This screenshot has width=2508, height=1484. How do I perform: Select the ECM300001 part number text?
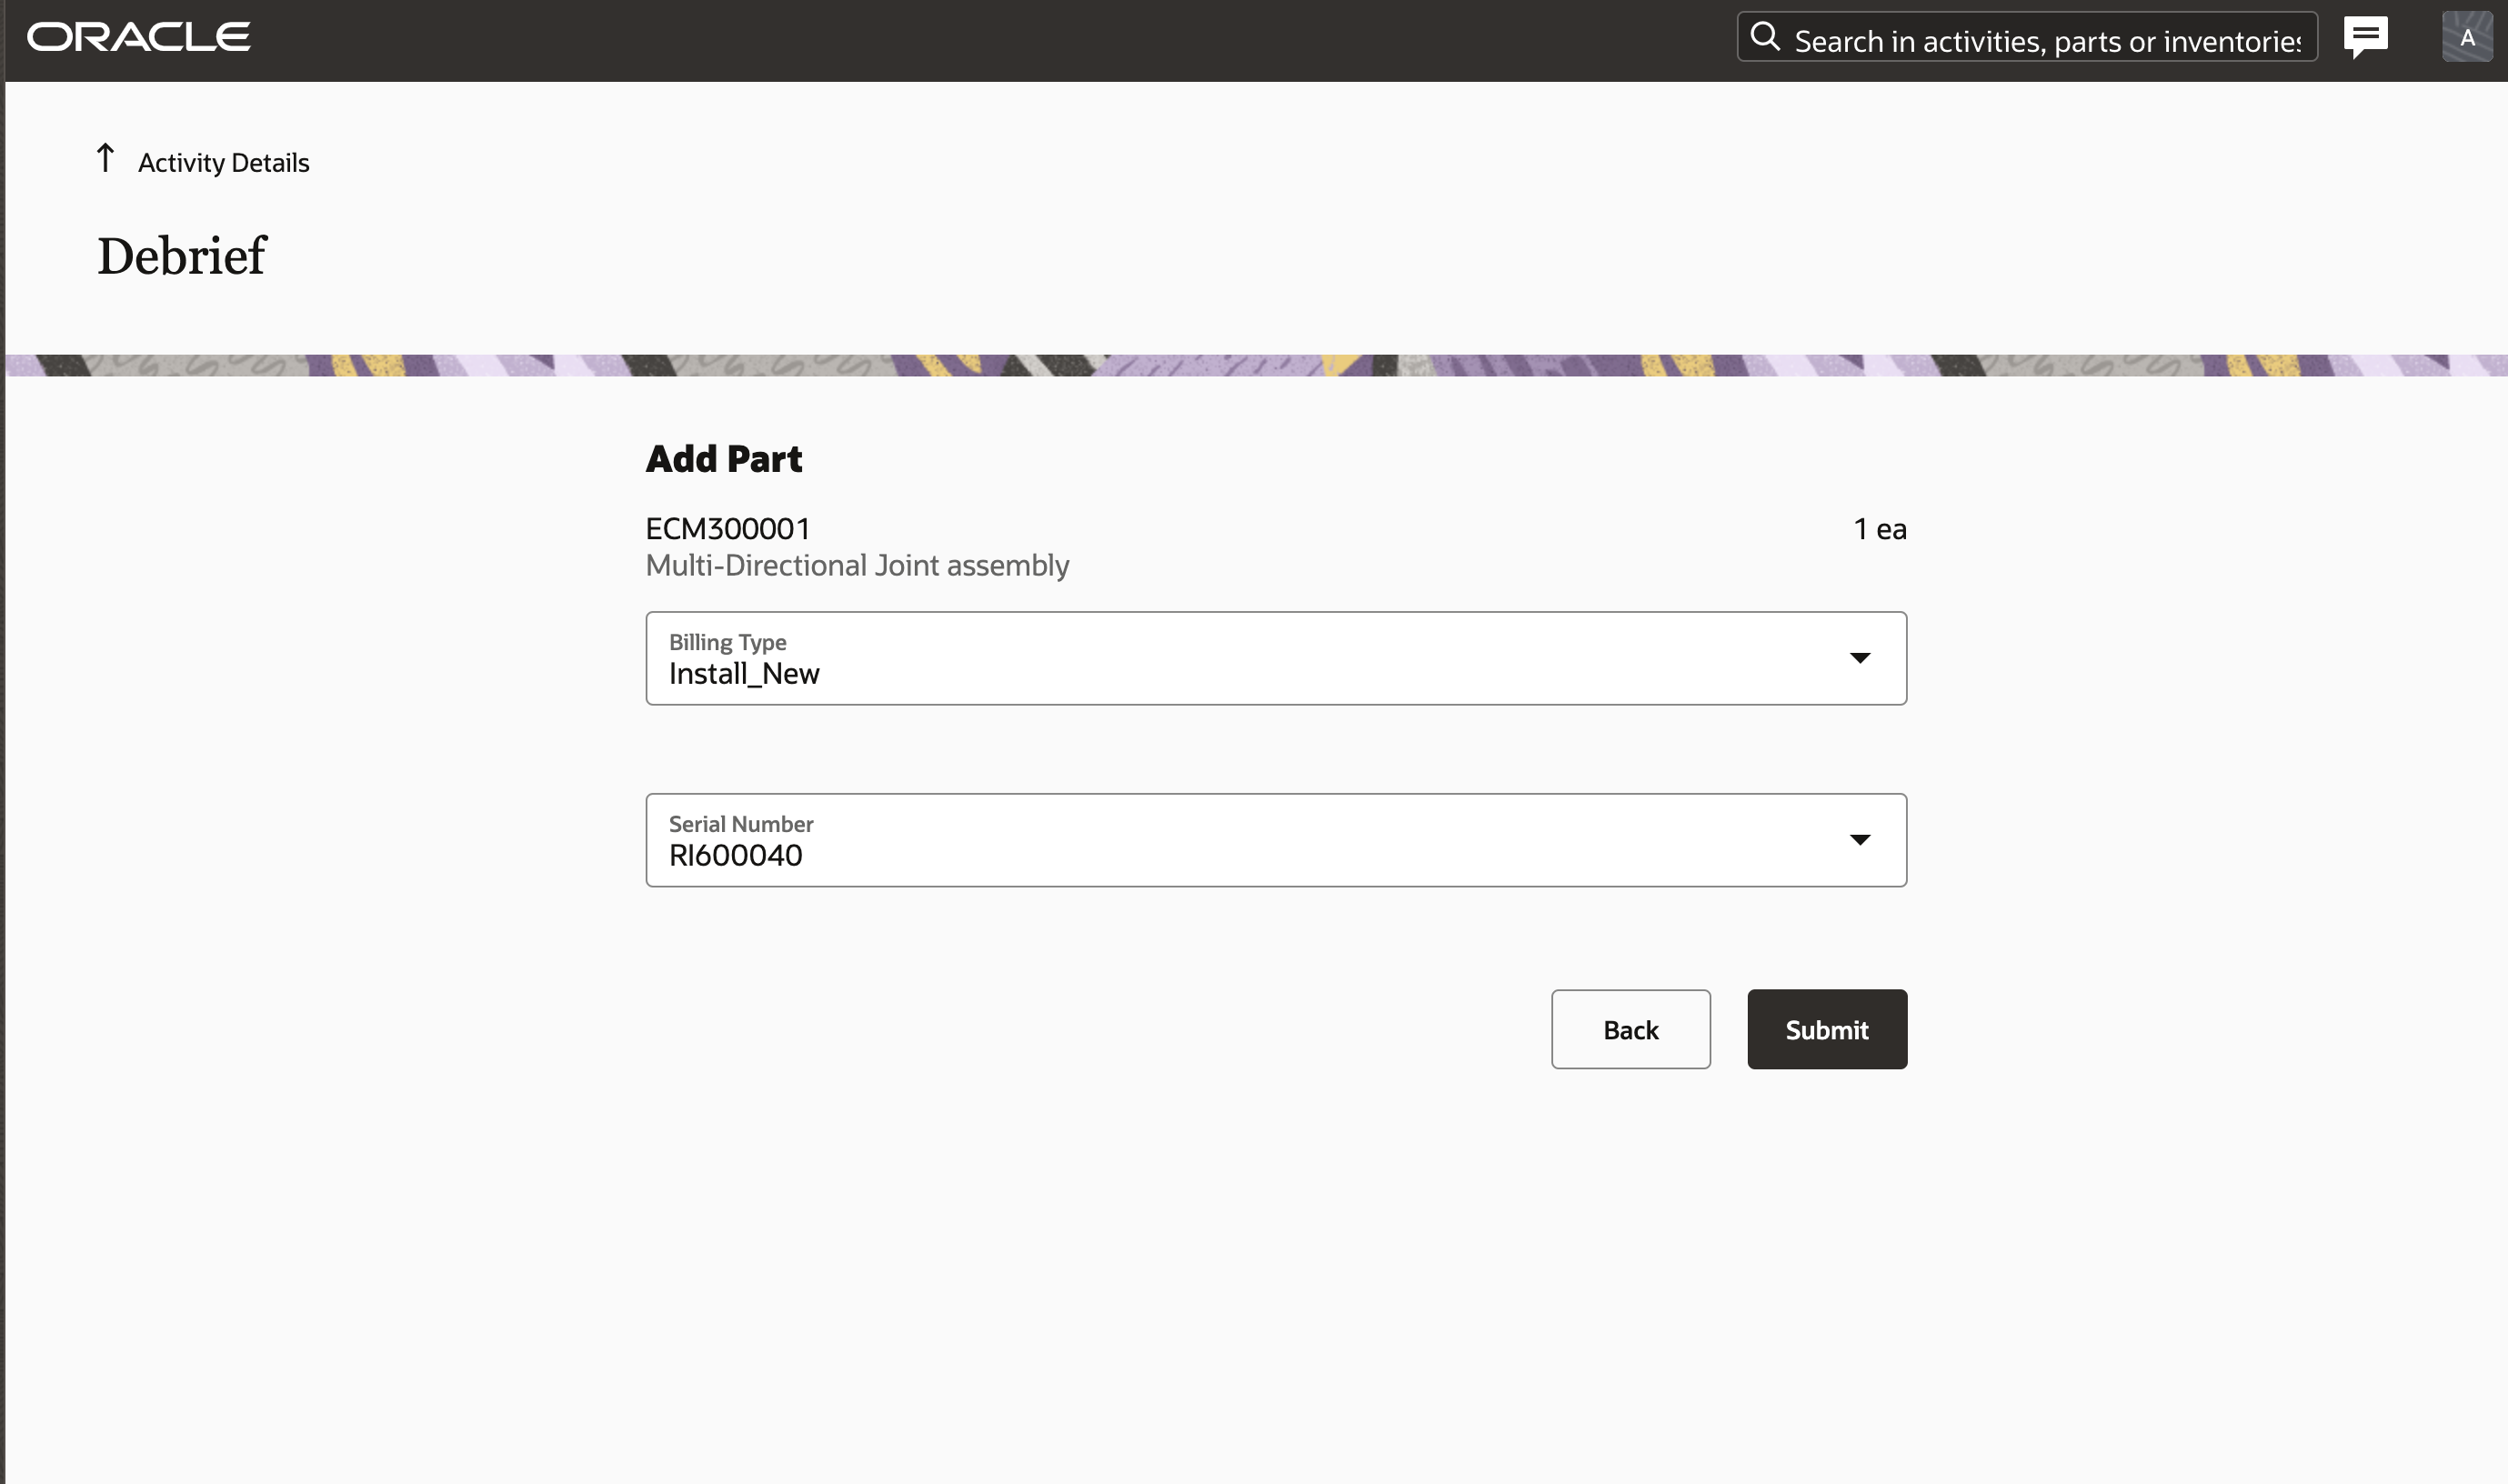tap(727, 528)
